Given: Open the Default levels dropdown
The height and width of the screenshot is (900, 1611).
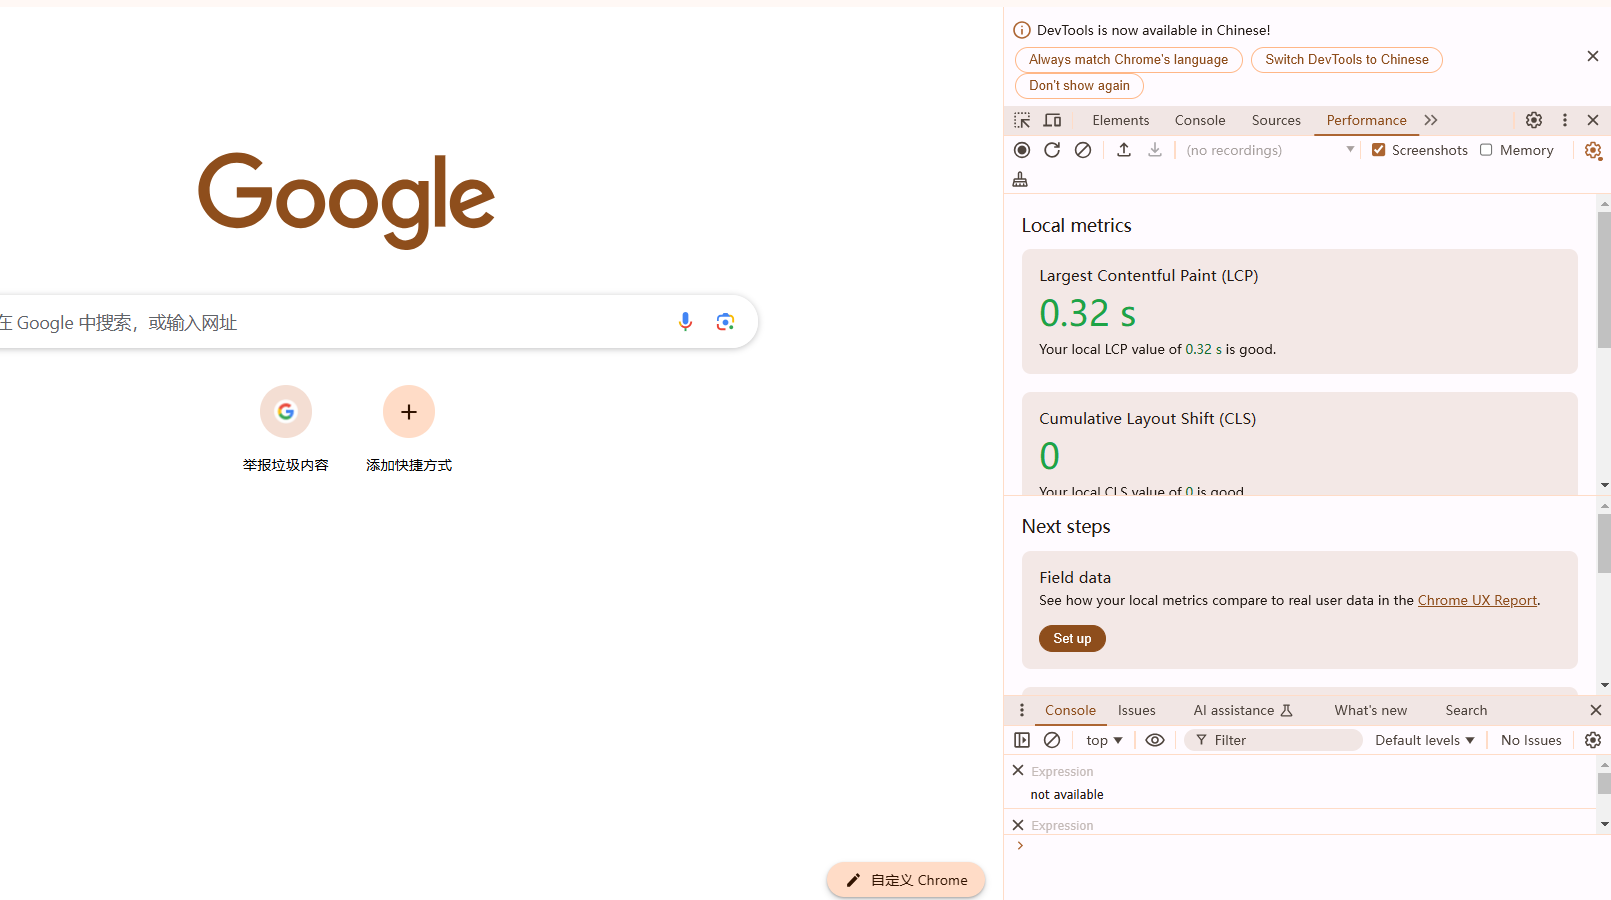Looking at the screenshot, I should click(1425, 740).
